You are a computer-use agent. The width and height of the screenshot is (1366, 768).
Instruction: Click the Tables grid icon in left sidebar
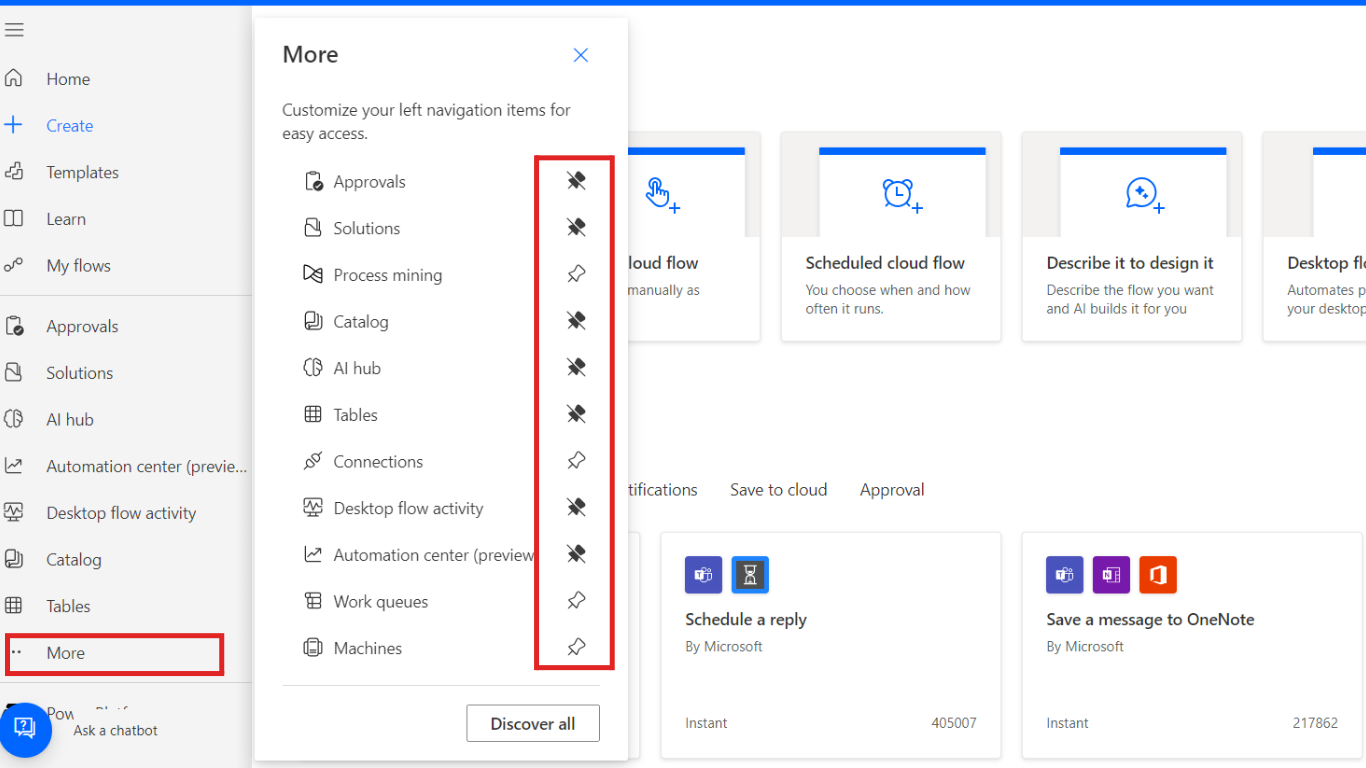click(13, 606)
